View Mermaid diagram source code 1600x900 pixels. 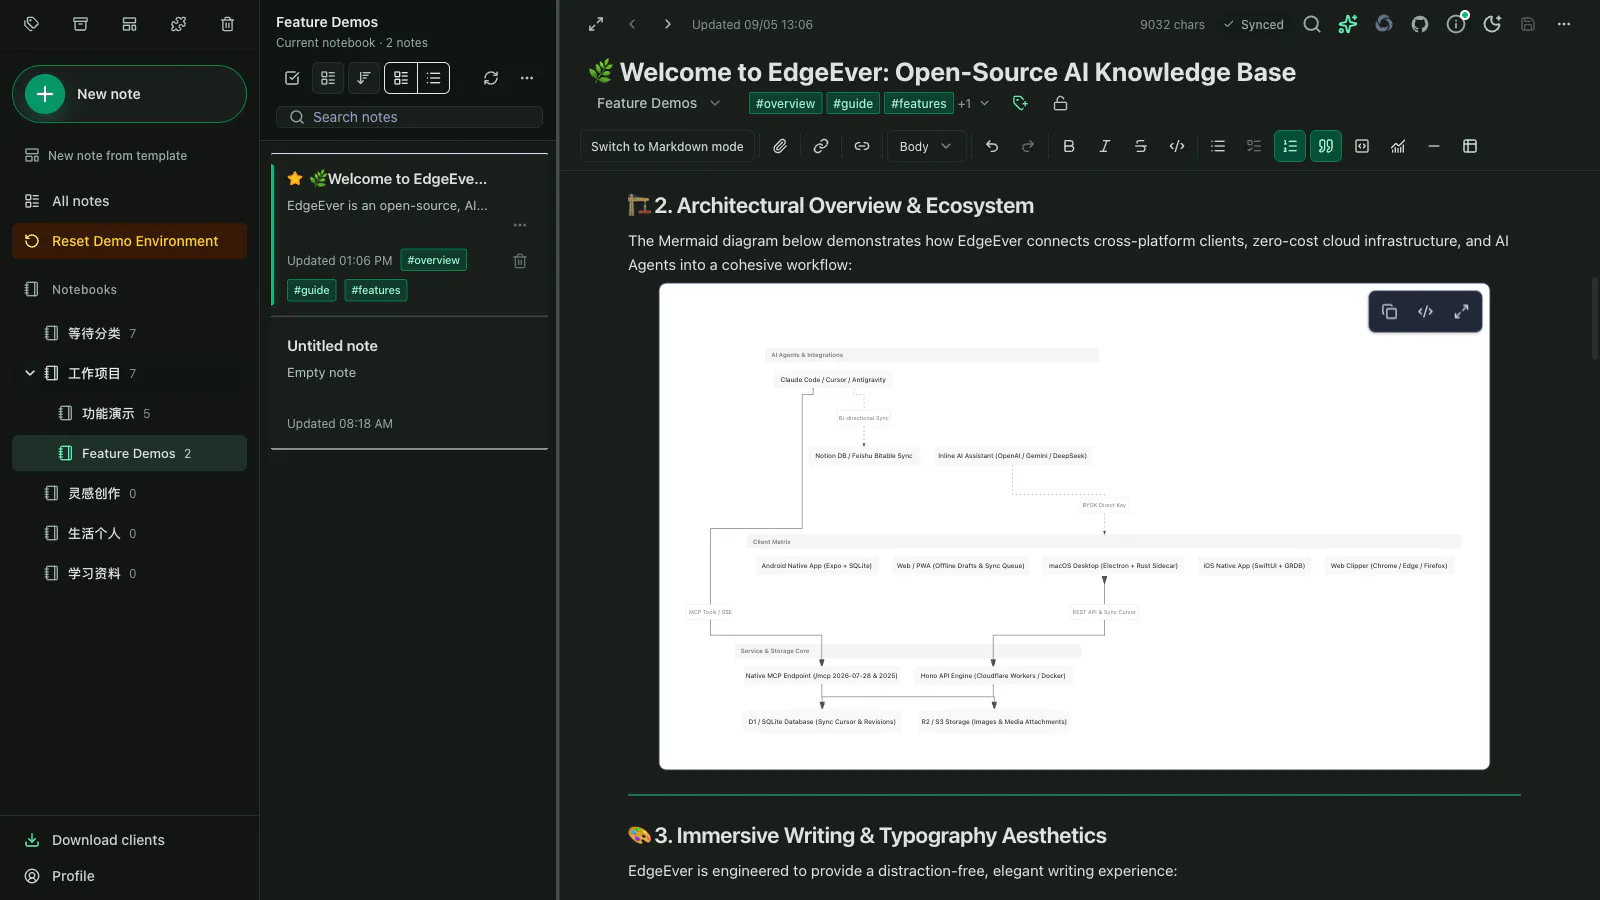[x=1425, y=312]
